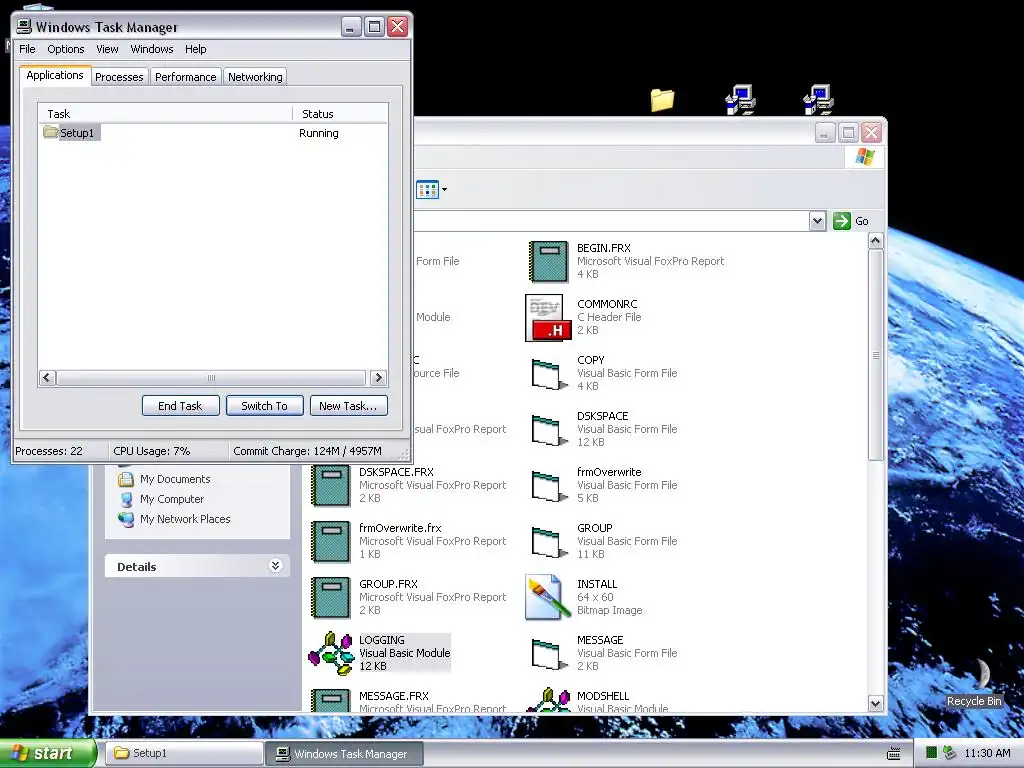Select the DSKSPACE.FRX report icon
Image resolution: width=1024 pixels, height=768 pixels.
point(330,485)
